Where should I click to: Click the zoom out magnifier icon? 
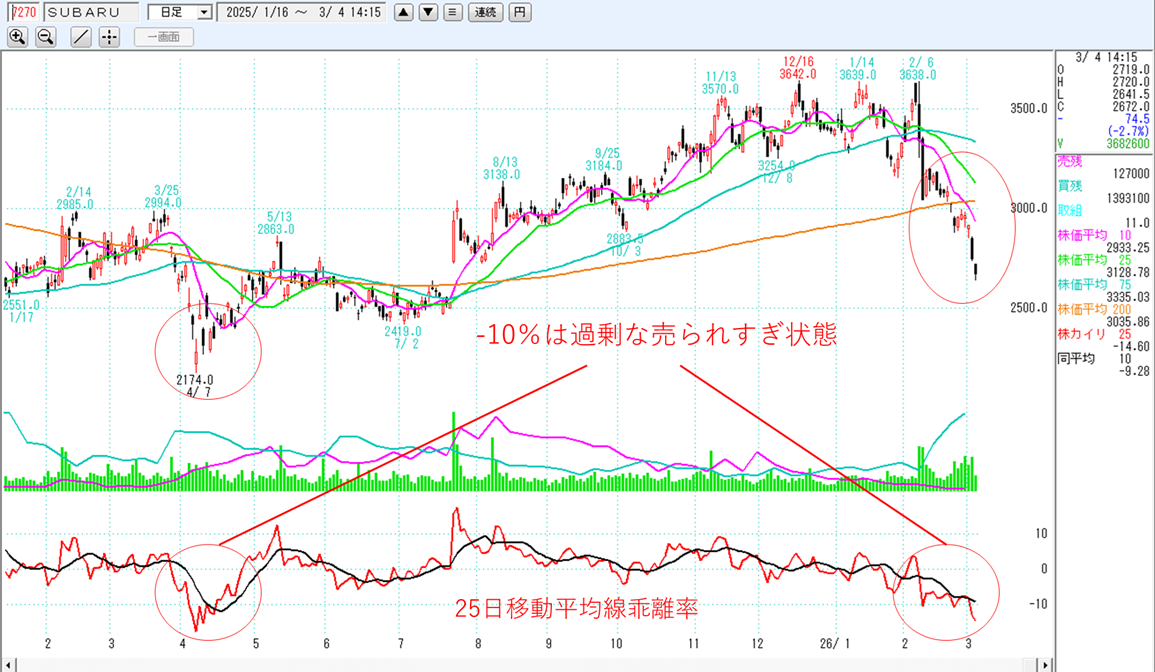coord(46,37)
